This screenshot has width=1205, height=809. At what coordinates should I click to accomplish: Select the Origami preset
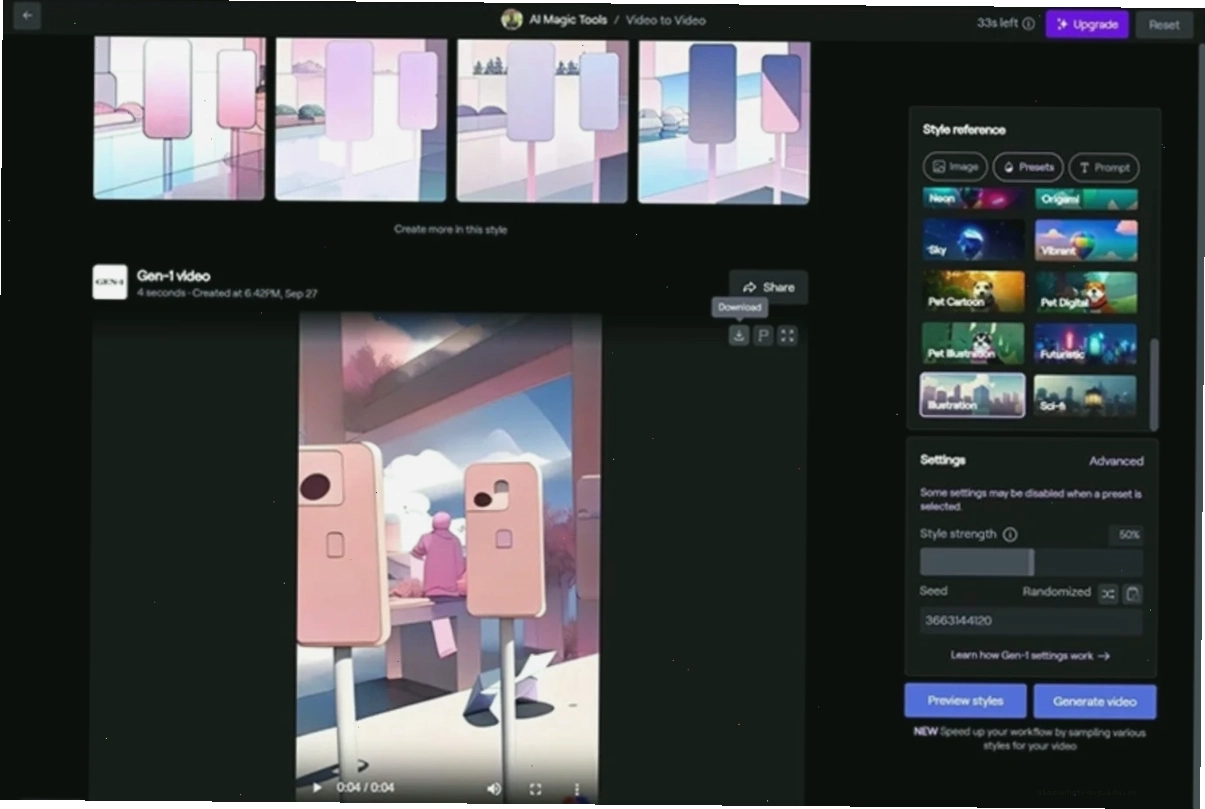click(1086, 199)
